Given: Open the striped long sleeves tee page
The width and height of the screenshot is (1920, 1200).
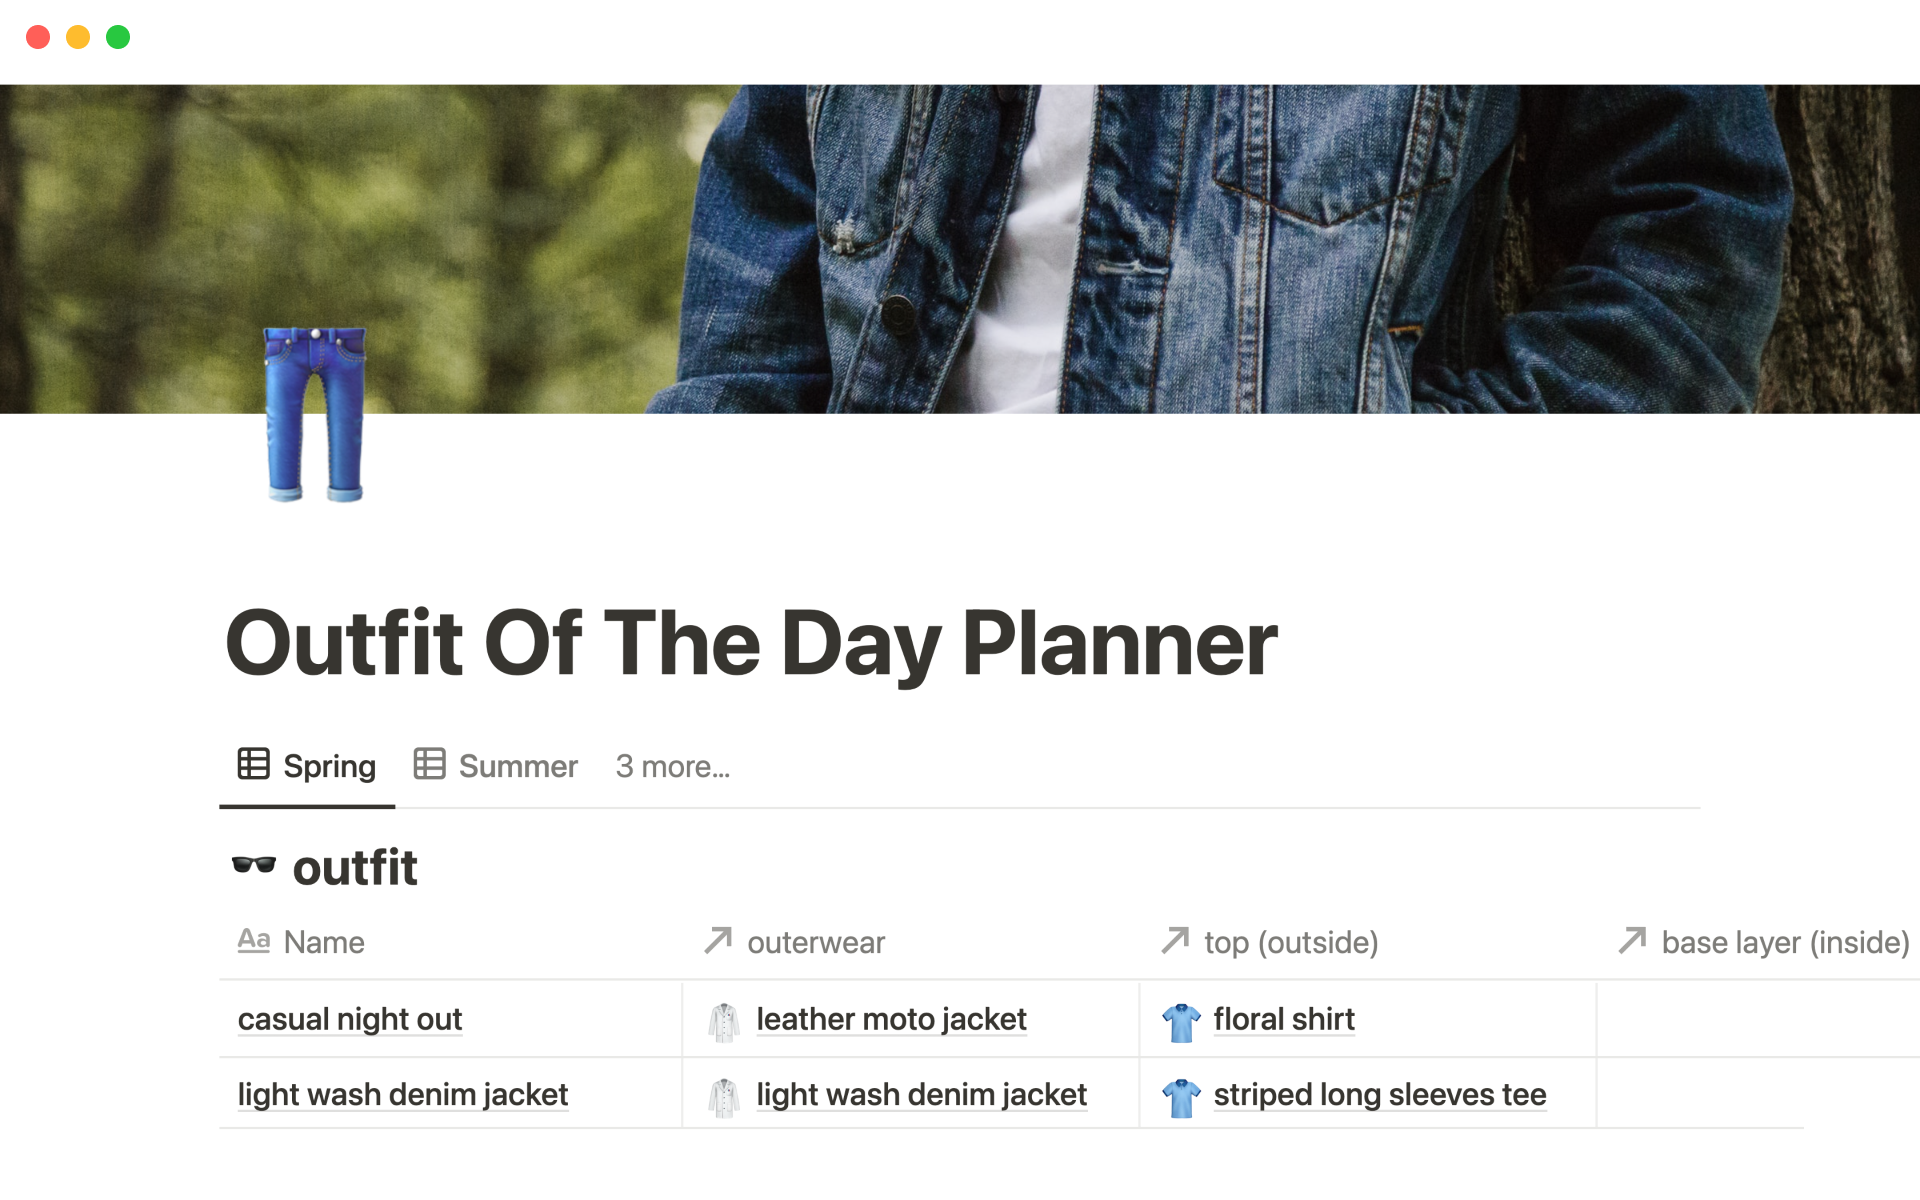Looking at the screenshot, I should coord(1379,1095).
